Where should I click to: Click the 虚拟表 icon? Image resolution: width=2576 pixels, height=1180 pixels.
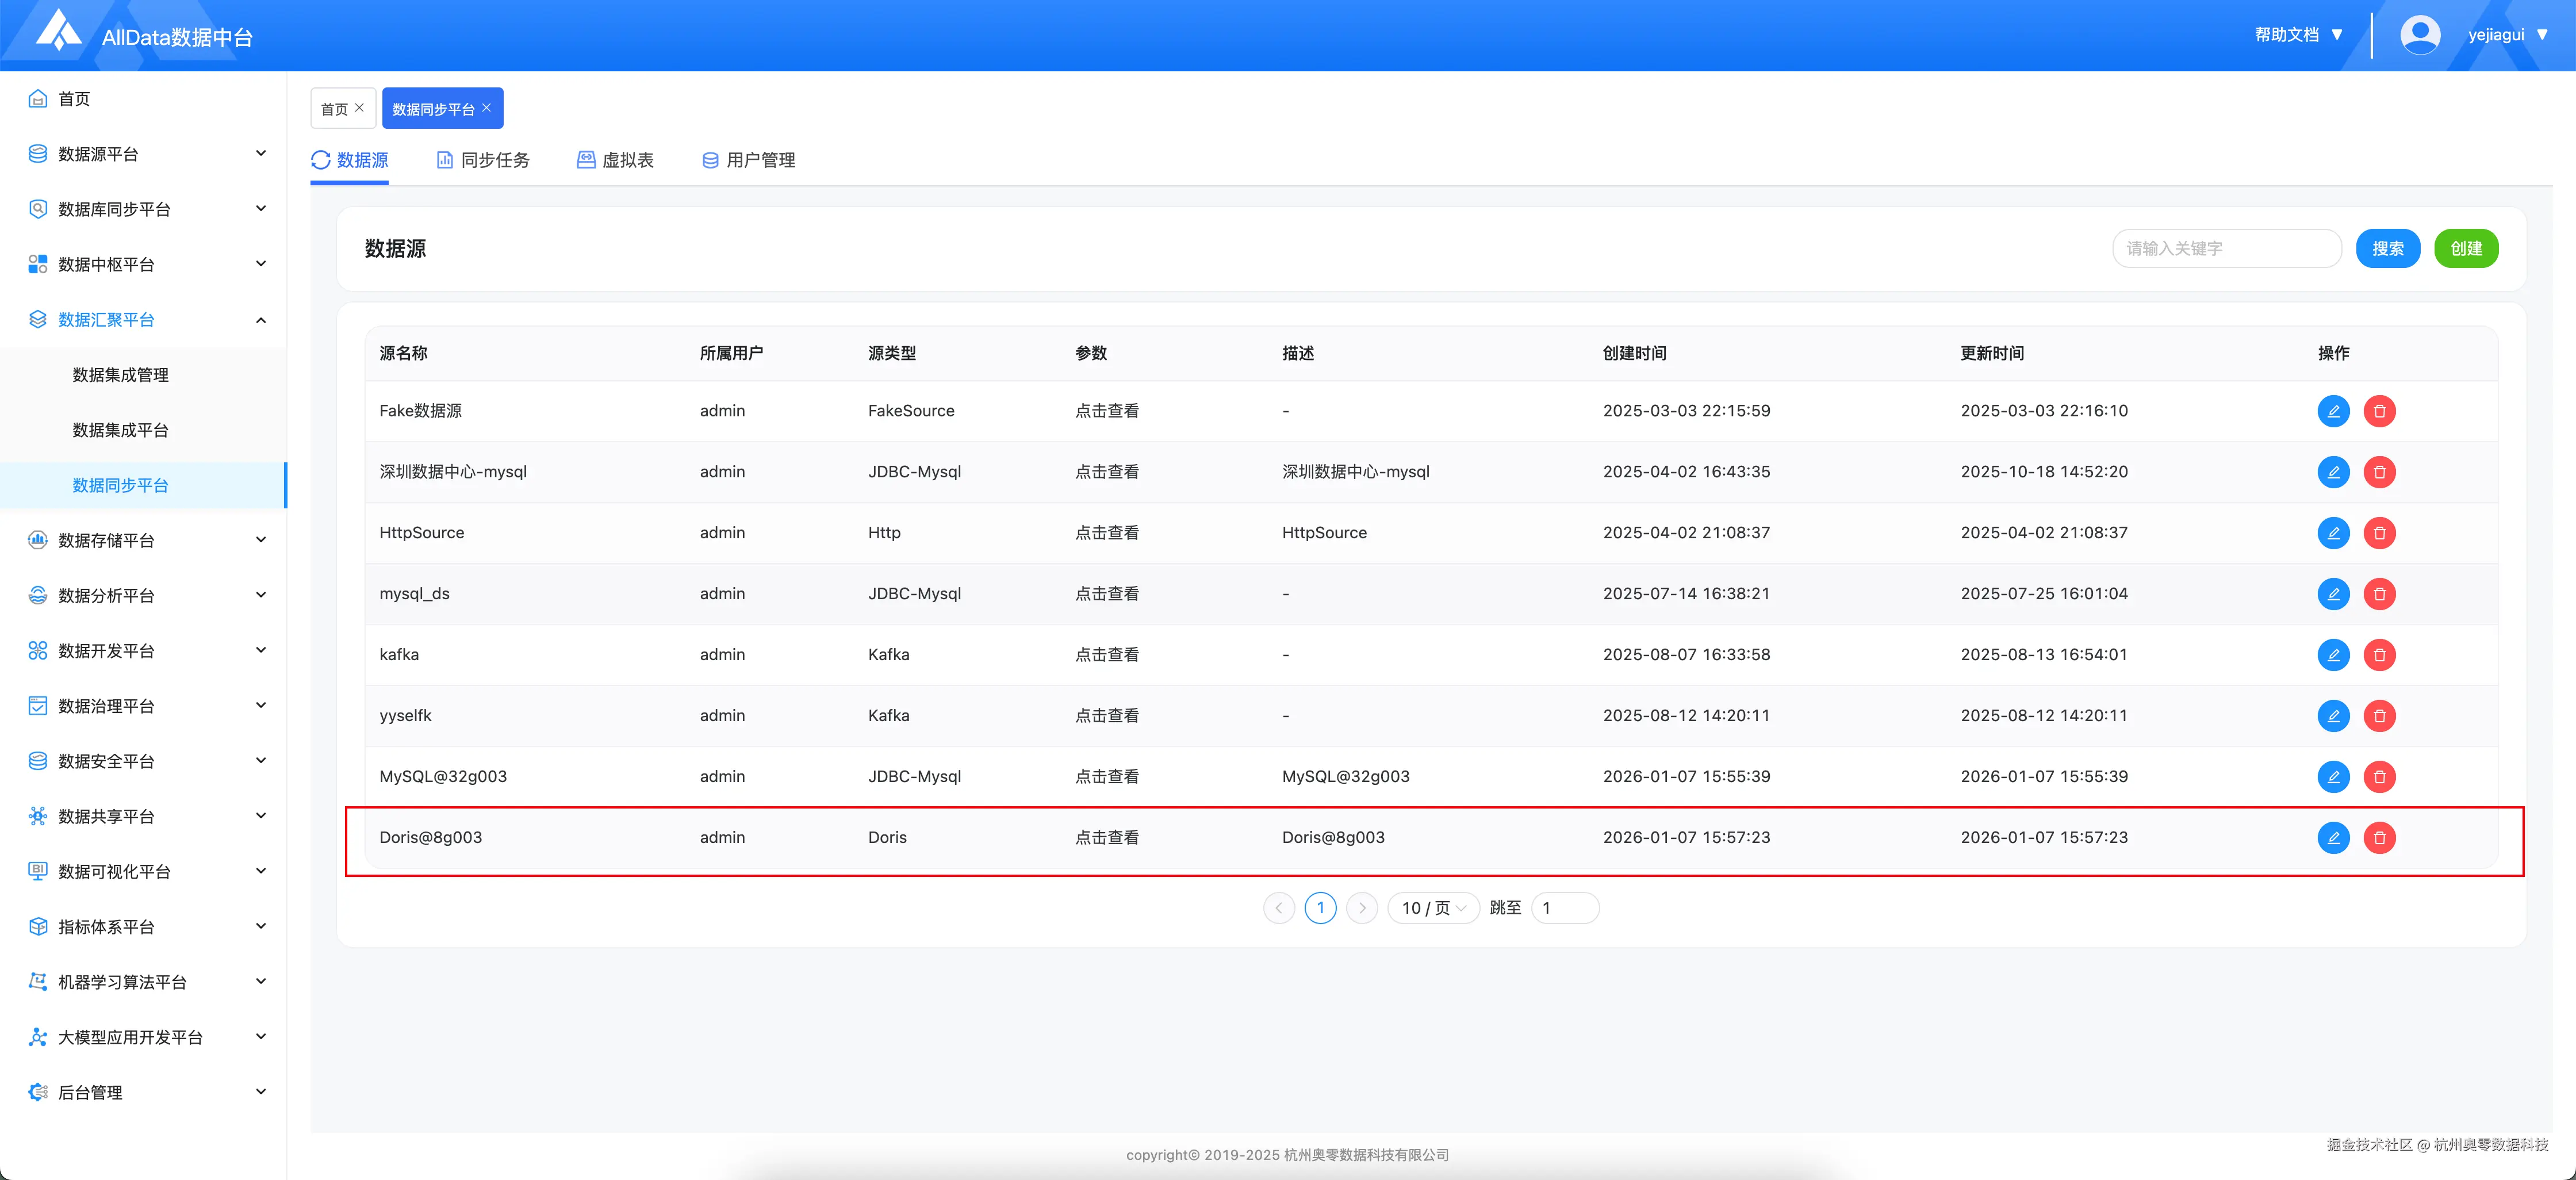click(586, 159)
